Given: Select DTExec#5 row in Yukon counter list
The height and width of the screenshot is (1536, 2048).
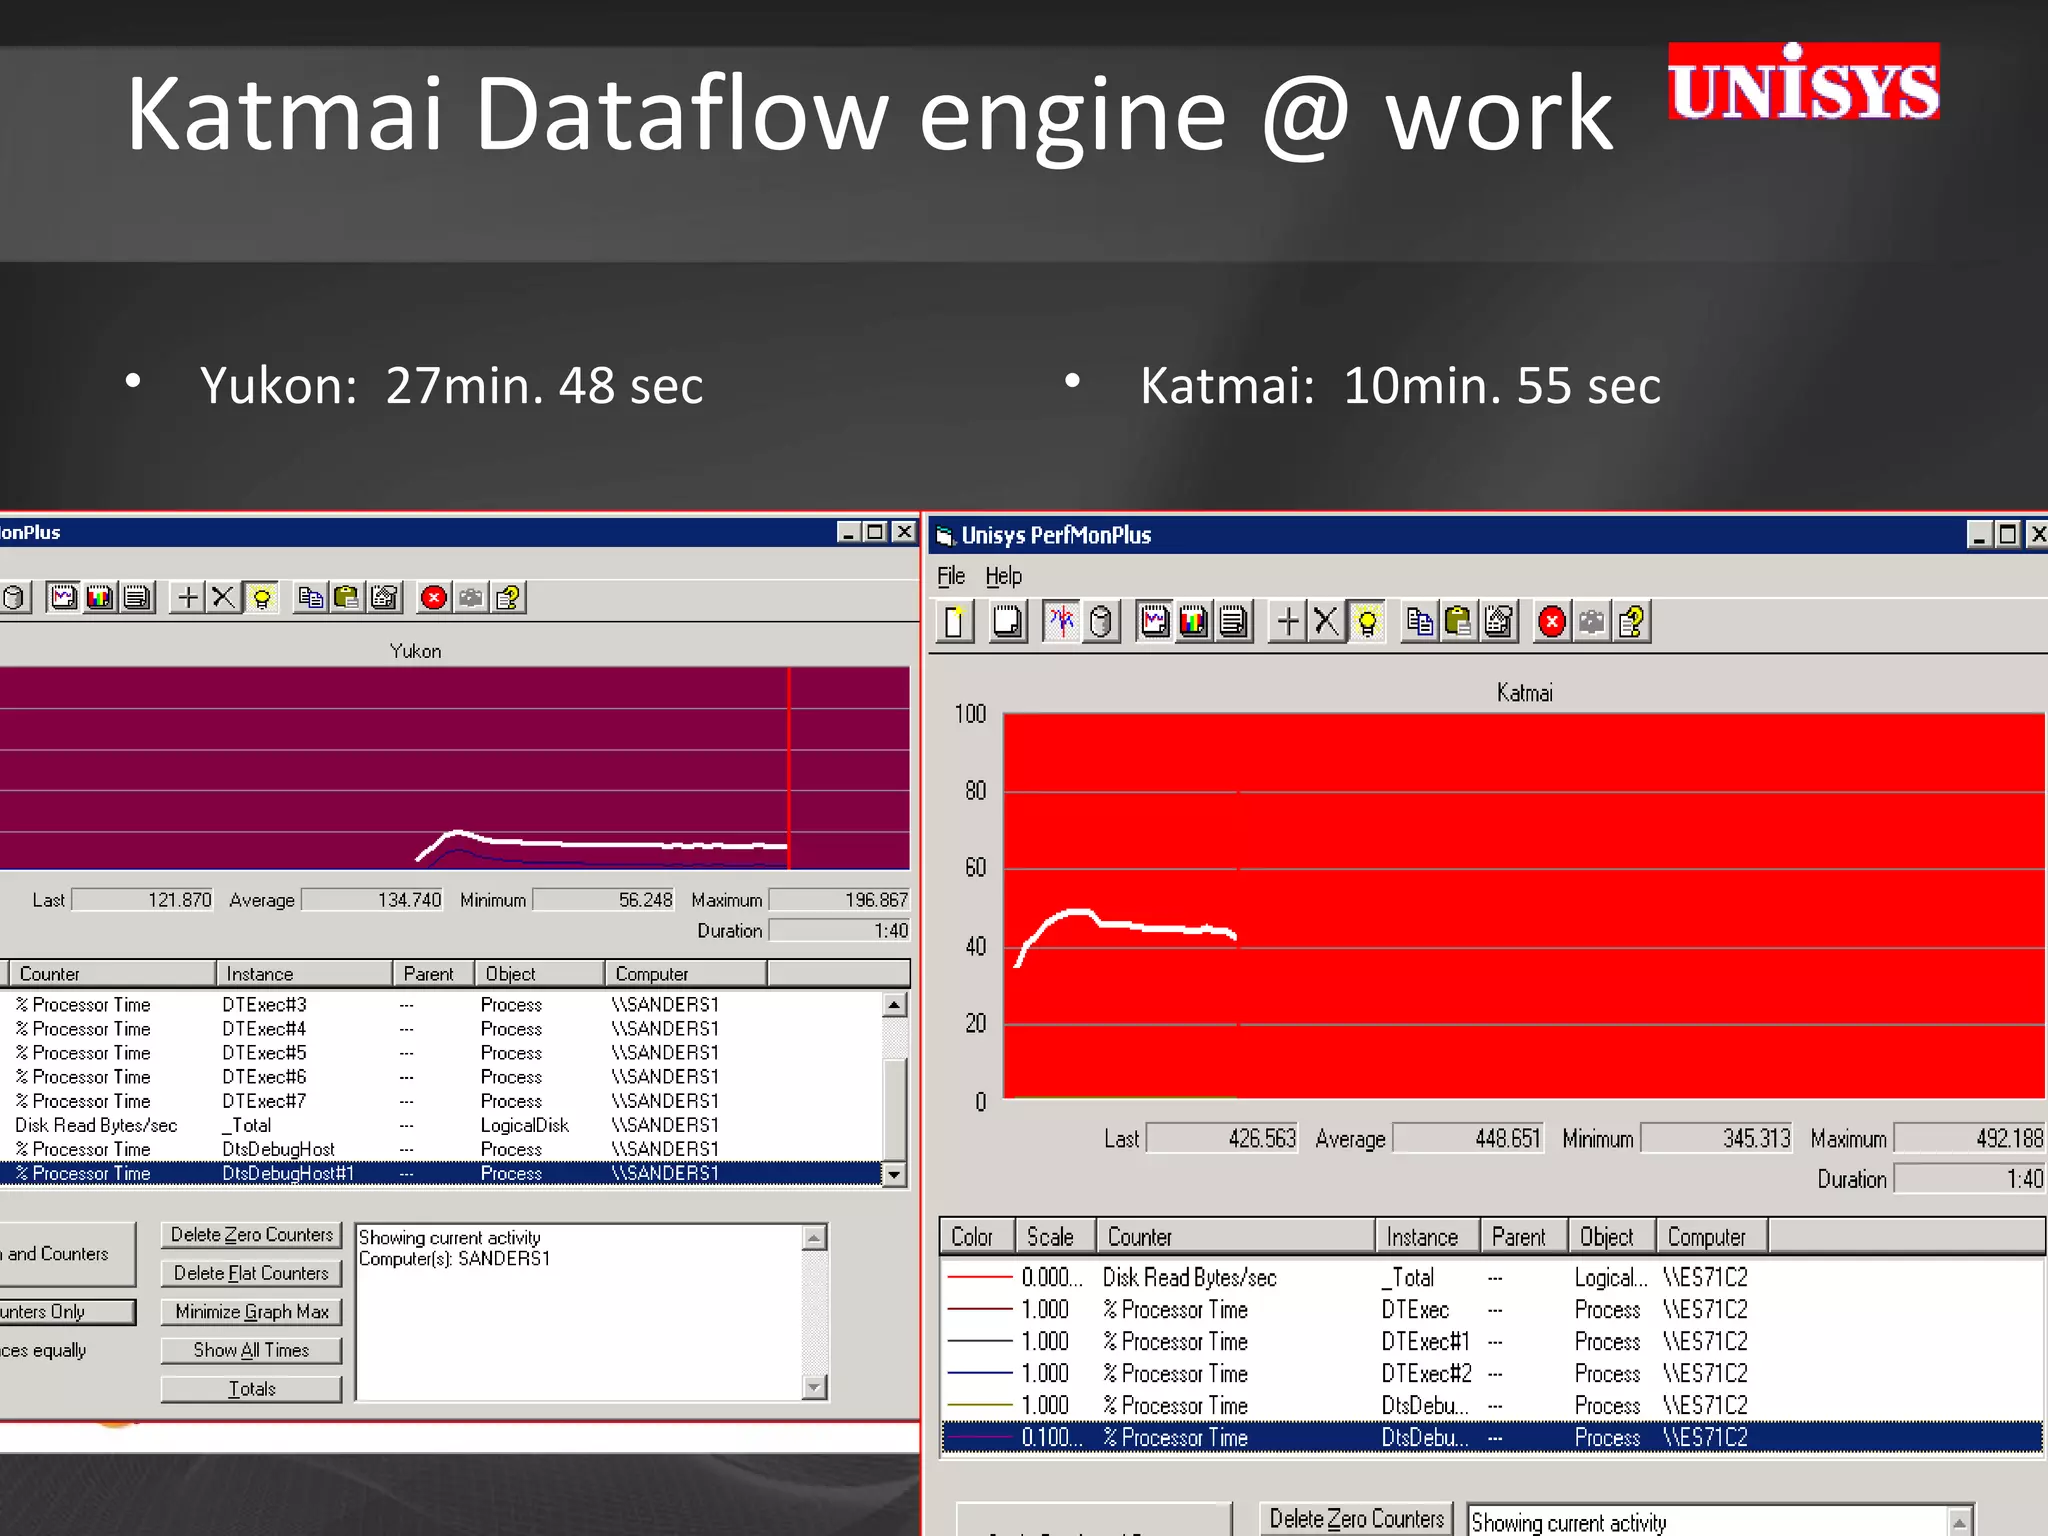Looking at the screenshot, I should (x=441, y=1053).
